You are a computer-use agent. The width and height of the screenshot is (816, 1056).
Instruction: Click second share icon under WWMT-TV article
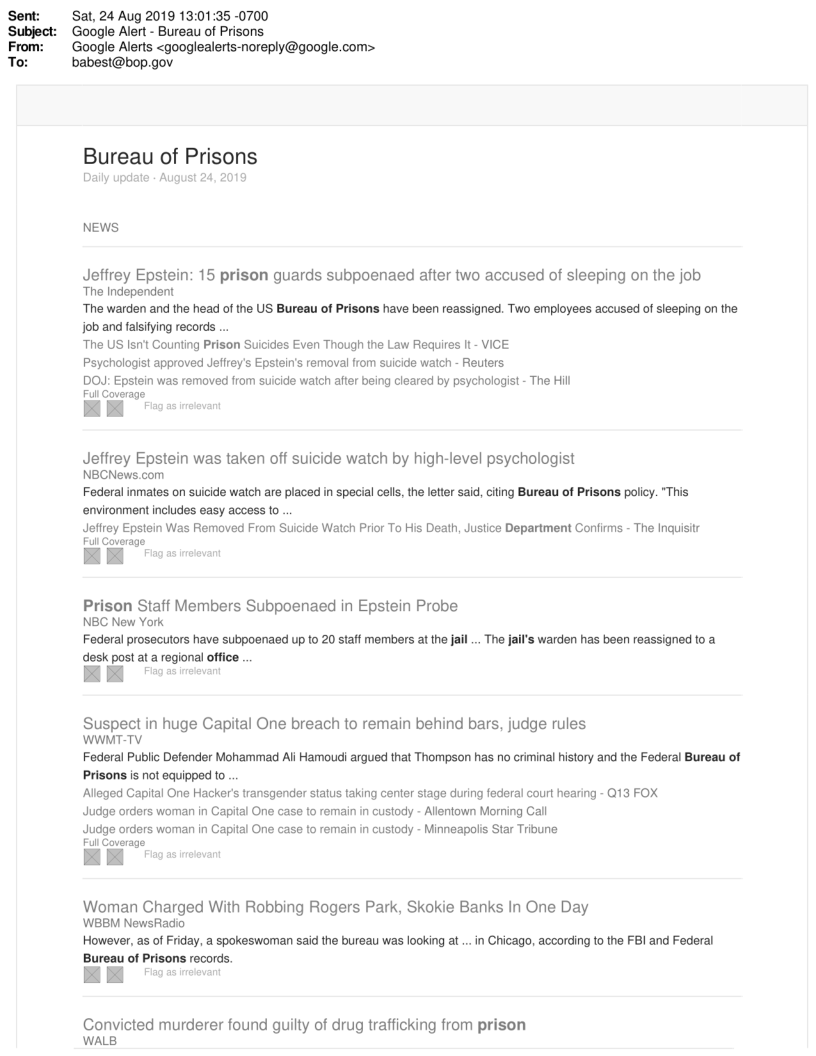115,856
